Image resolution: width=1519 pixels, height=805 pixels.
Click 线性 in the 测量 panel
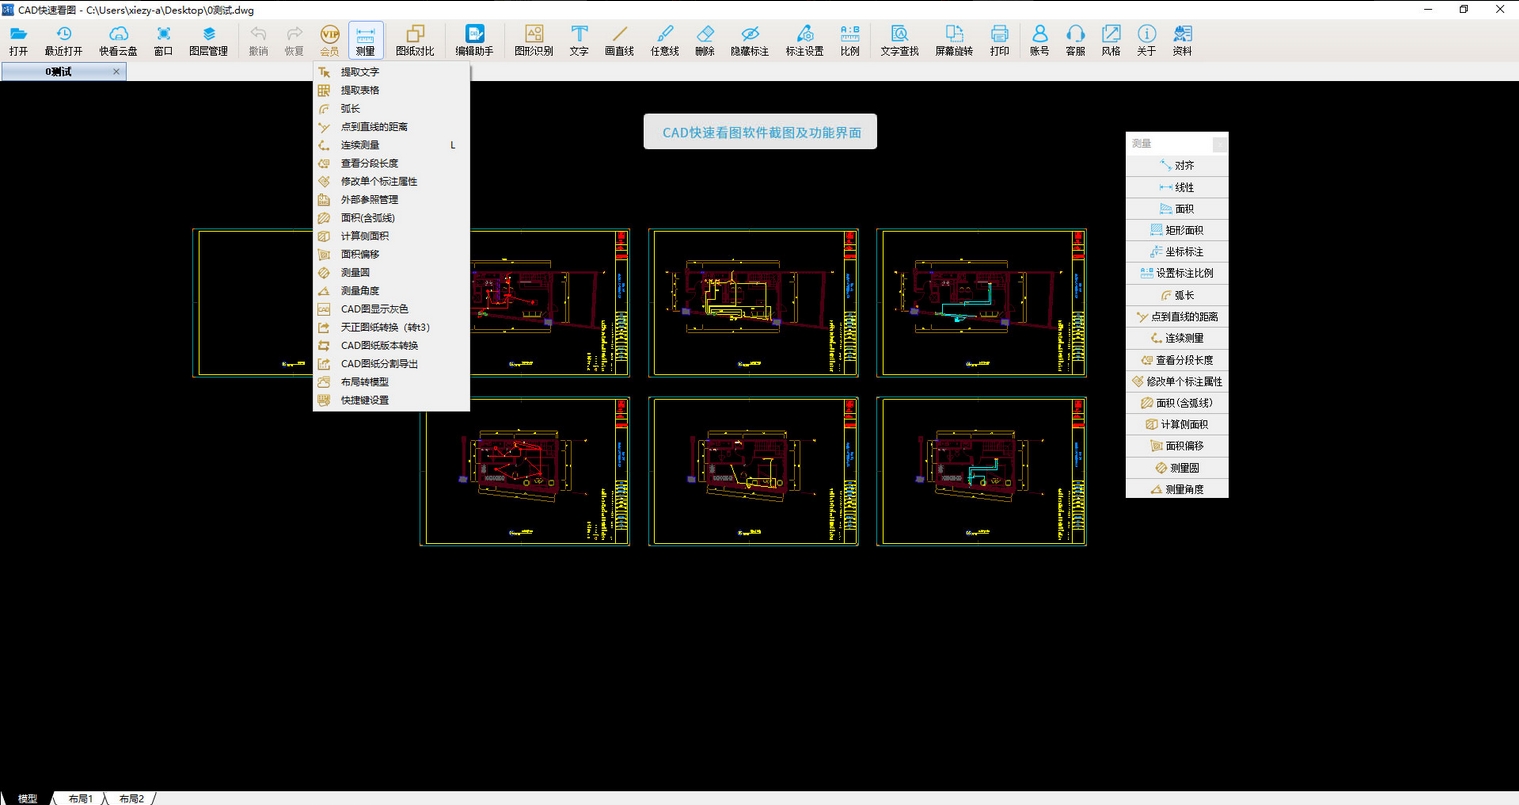coord(1177,187)
